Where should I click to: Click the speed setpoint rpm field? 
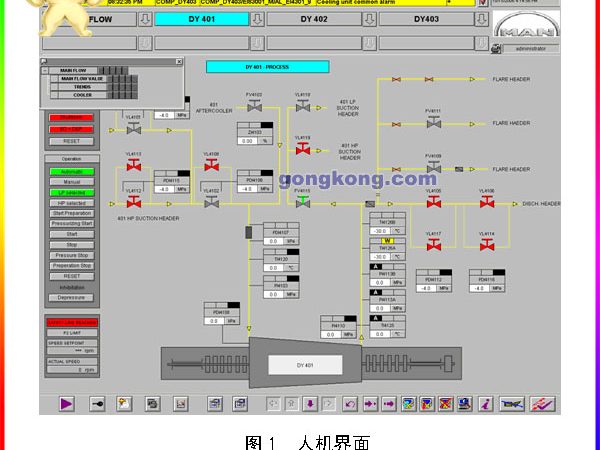(71, 351)
